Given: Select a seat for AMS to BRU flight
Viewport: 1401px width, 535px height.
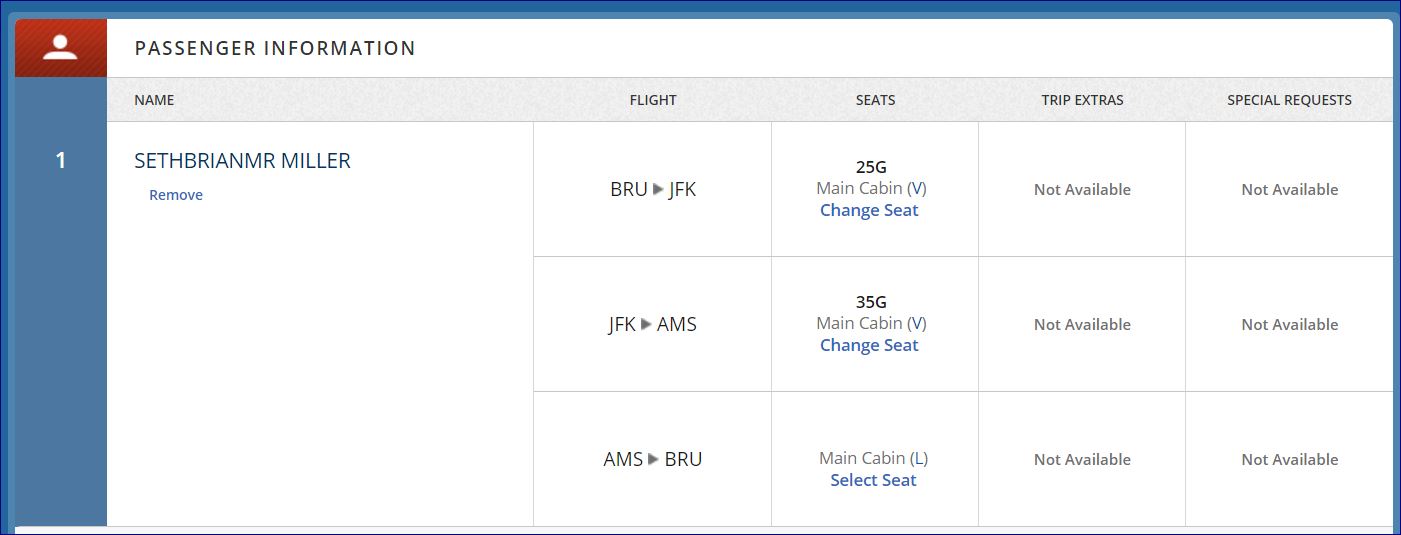Looking at the screenshot, I should click(x=873, y=480).
